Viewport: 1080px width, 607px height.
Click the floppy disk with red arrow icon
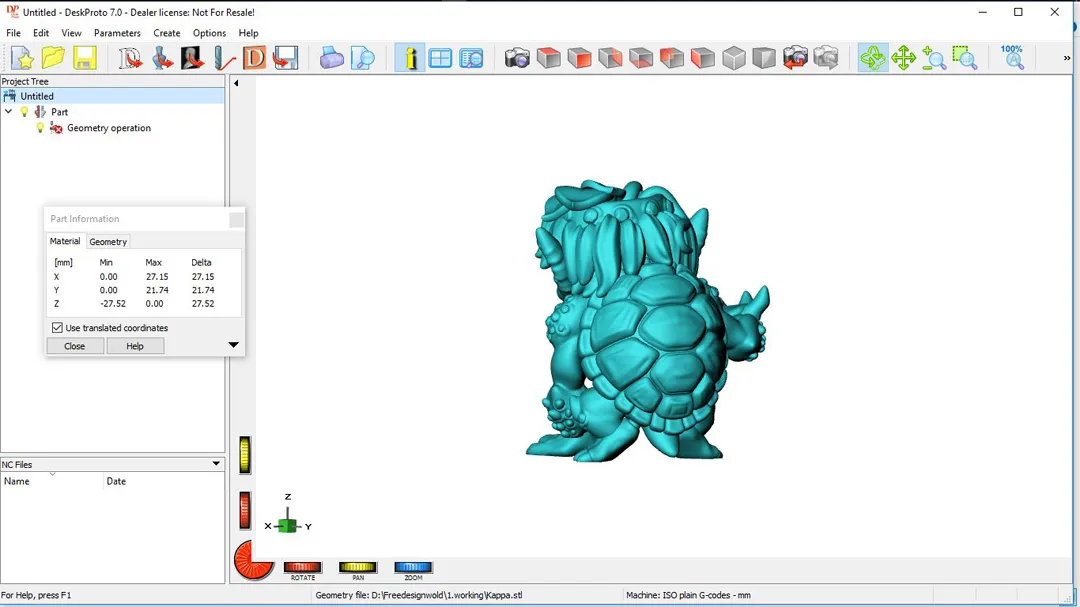coord(285,58)
